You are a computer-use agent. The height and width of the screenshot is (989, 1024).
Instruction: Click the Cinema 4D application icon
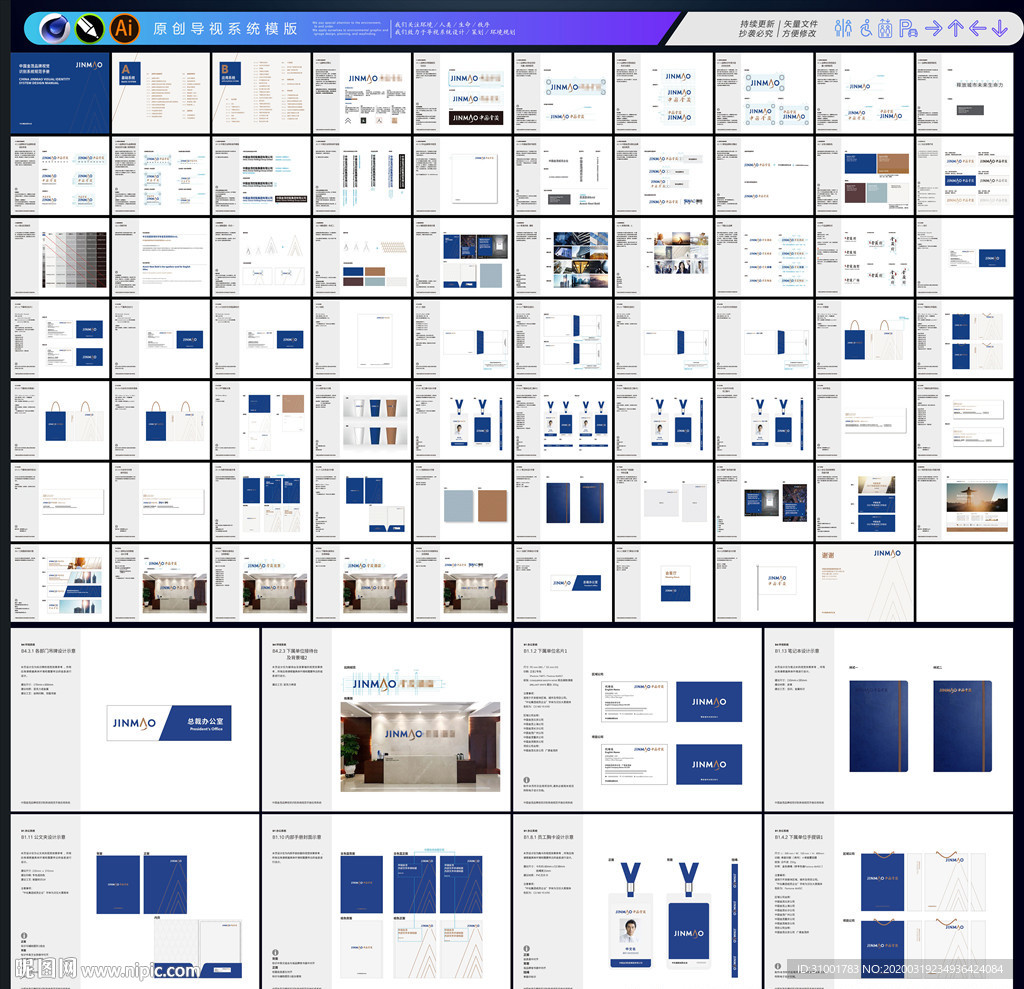pos(53,28)
